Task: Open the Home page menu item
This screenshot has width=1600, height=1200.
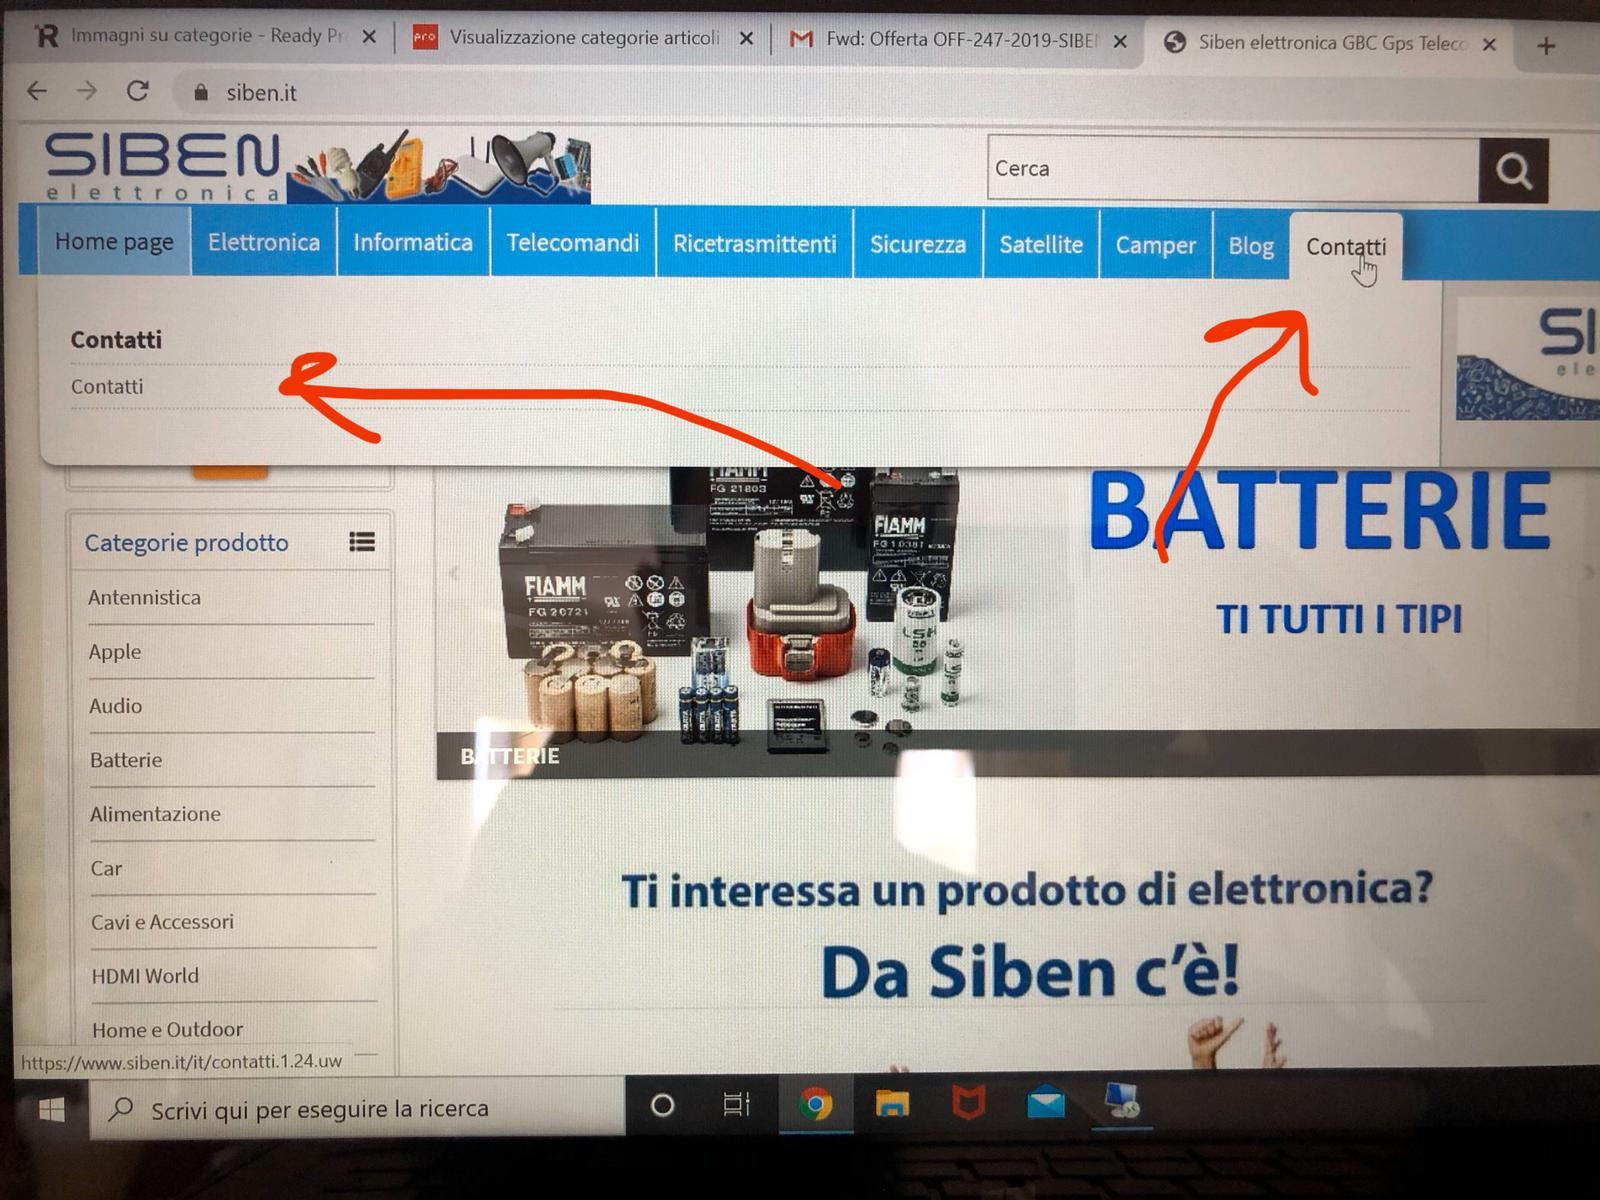Action: [114, 242]
